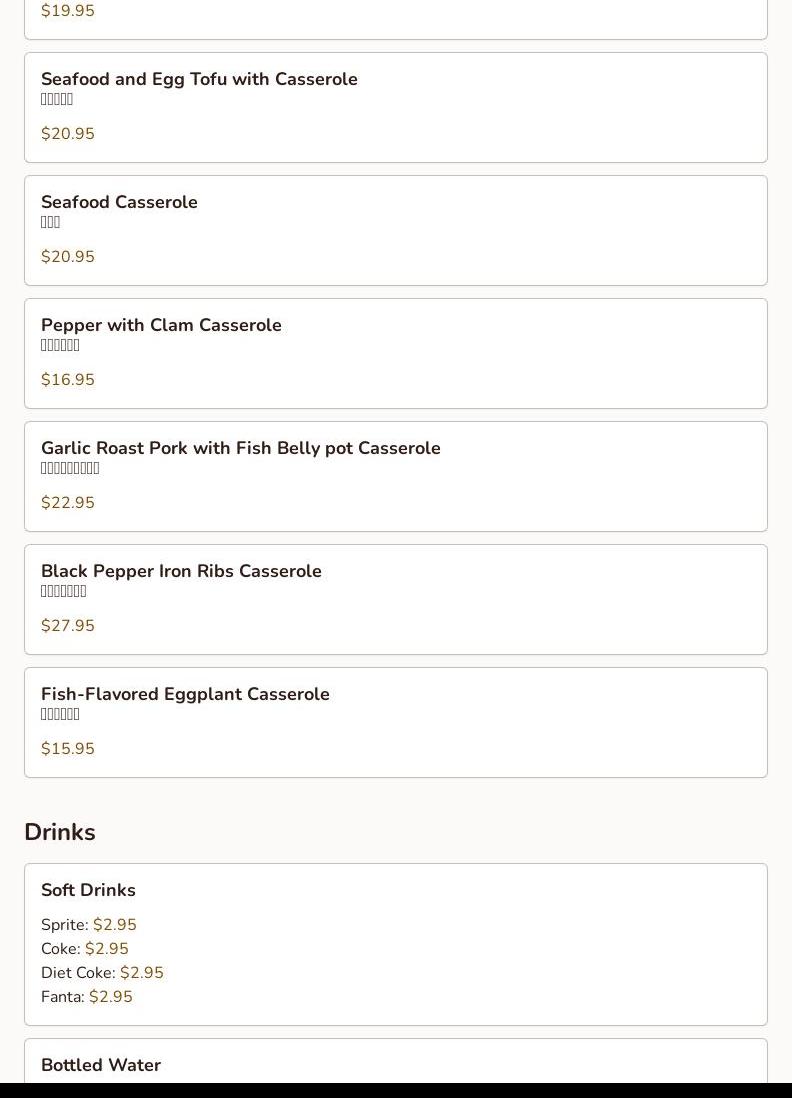
Task: Open the Fish-Flavored Eggplant Casserole item
Action: [x=185, y=695]
